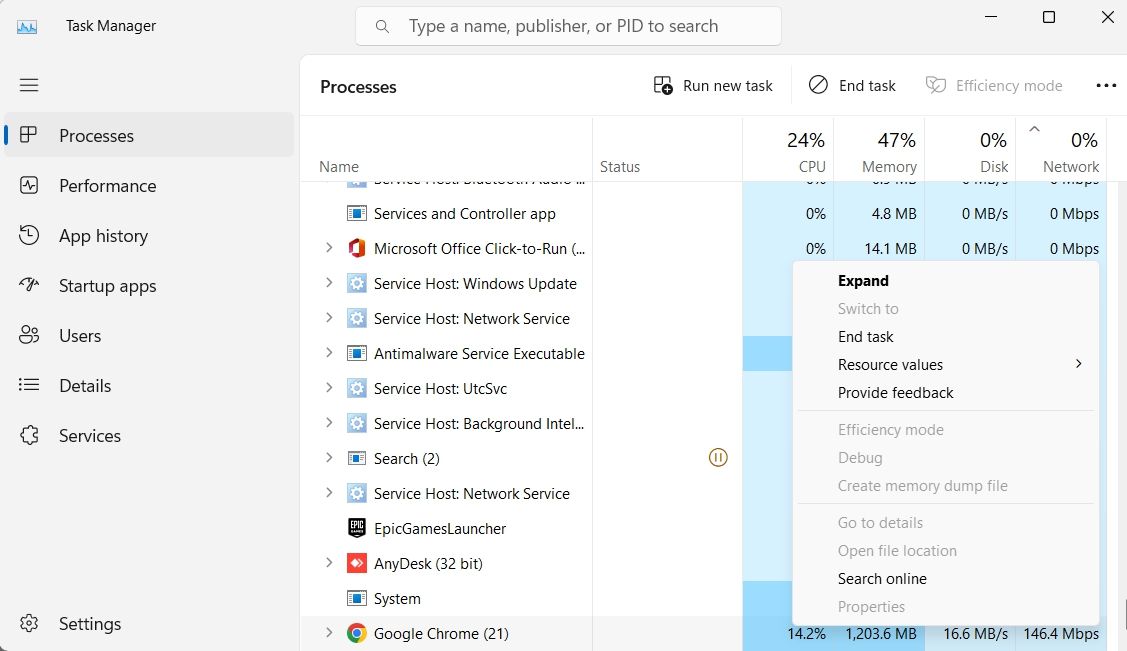Select Expand from the context menu
This screenshot has height=651, width=1127.
[862, 281]
